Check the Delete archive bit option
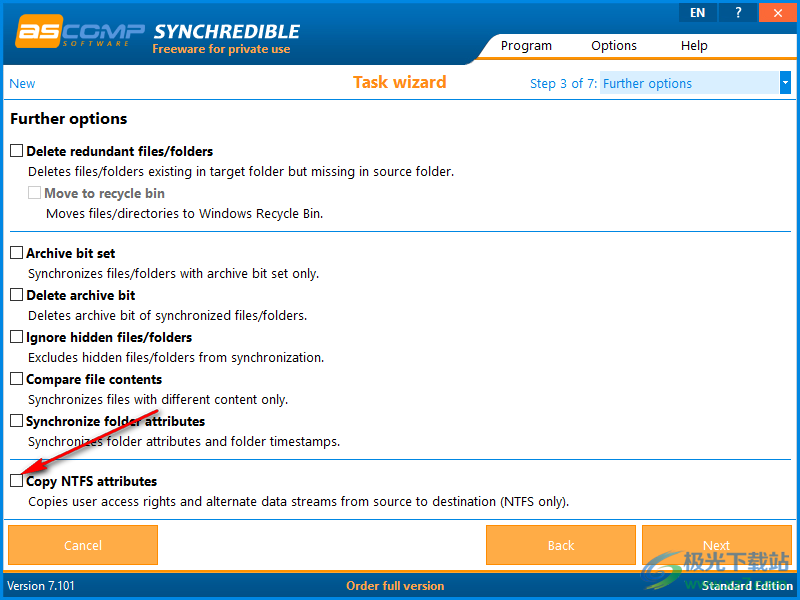800x600 pixels. [16, 295]
